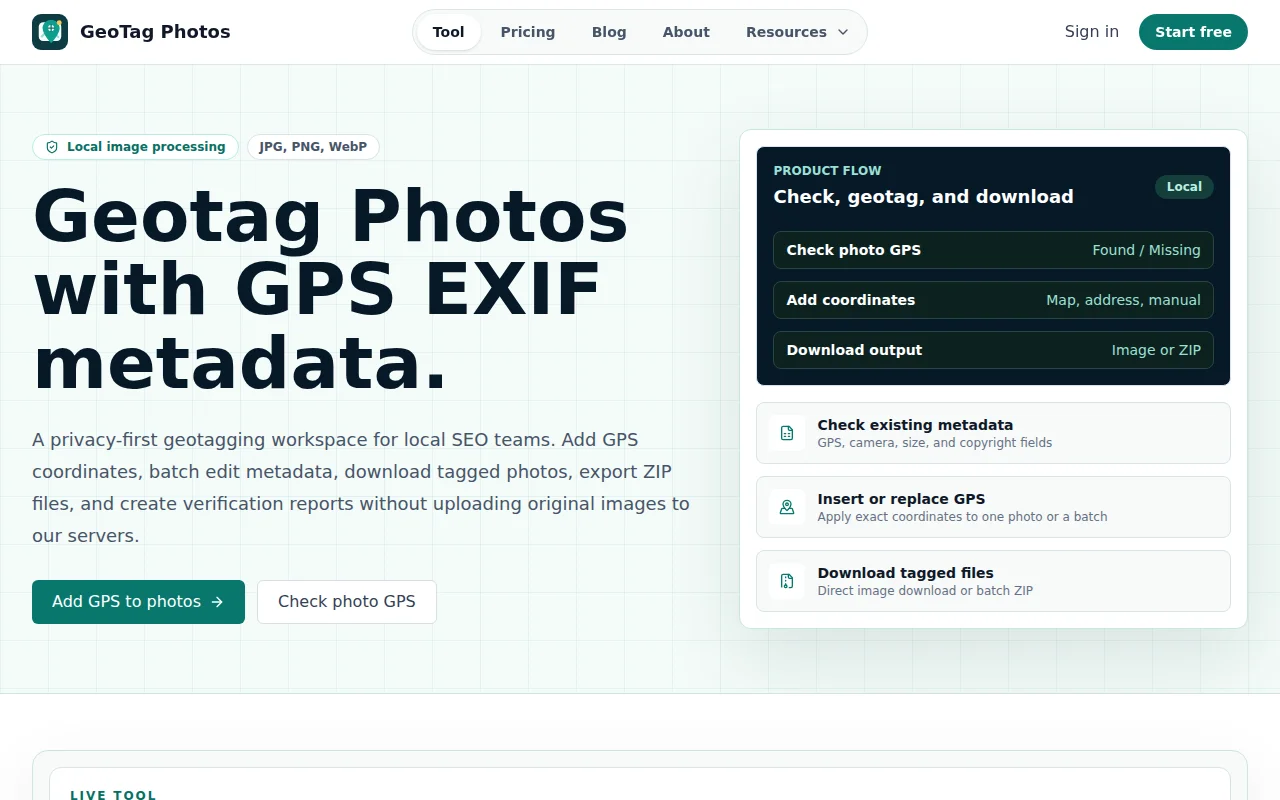Click the Resources chevron arrow

pyautogui.click(x=843, y=32)
